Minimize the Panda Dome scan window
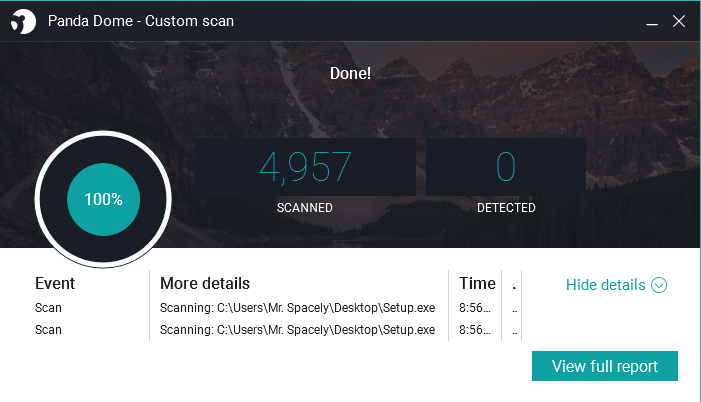701x402 pixels. pyautogui.click(x=652, y=21)
